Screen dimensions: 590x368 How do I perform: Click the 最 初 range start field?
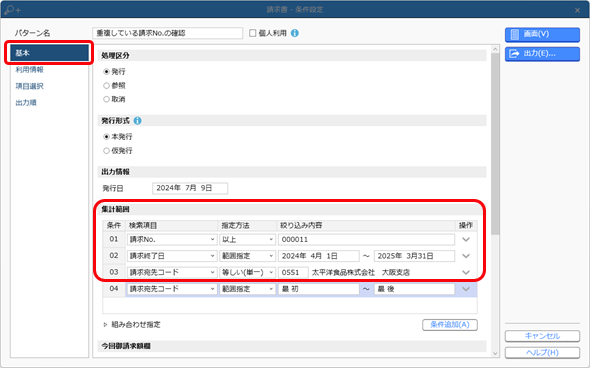[319, 289]
